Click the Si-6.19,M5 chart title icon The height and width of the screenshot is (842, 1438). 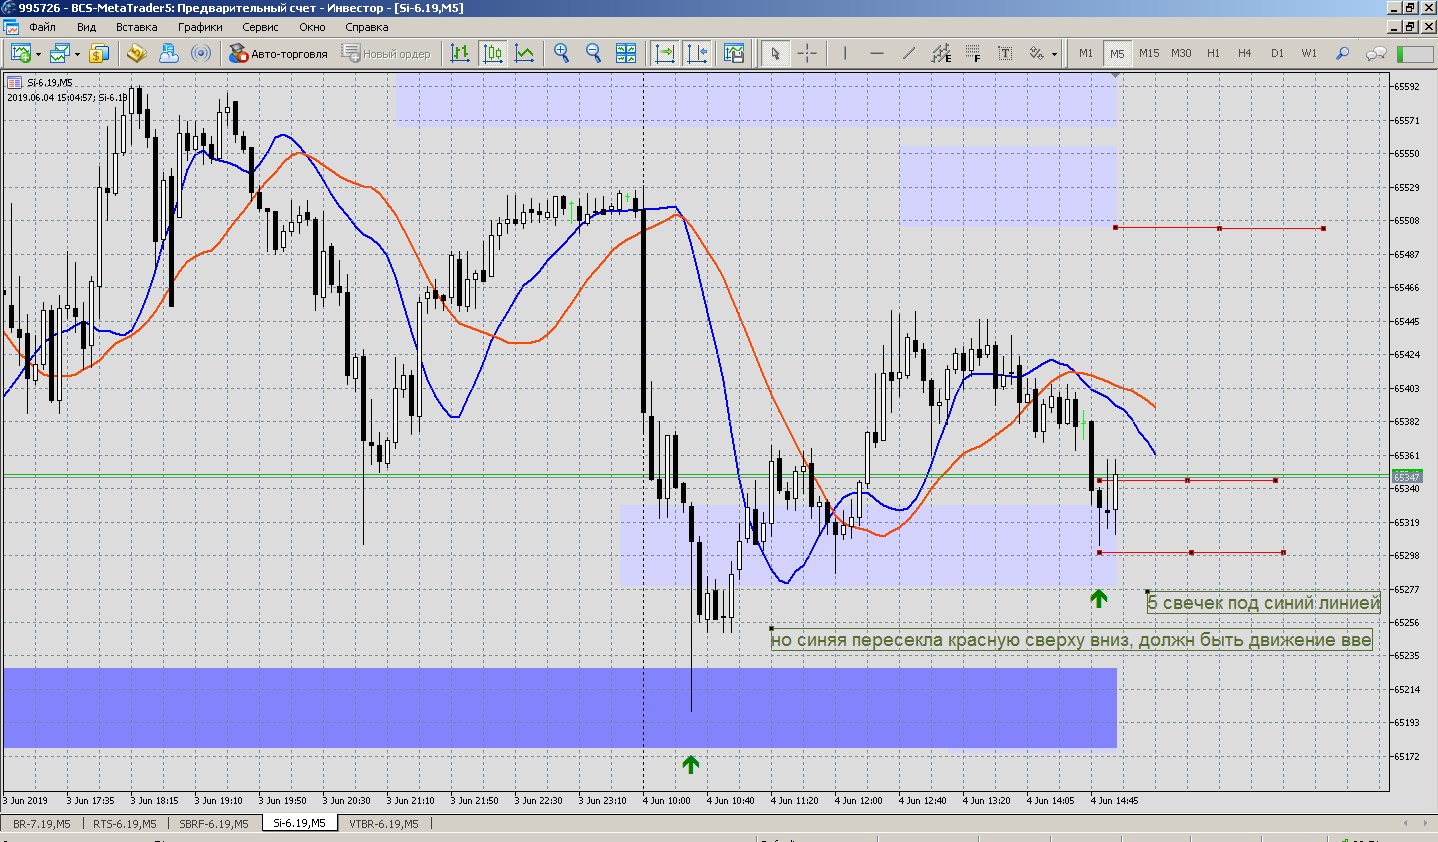point(15,82)
